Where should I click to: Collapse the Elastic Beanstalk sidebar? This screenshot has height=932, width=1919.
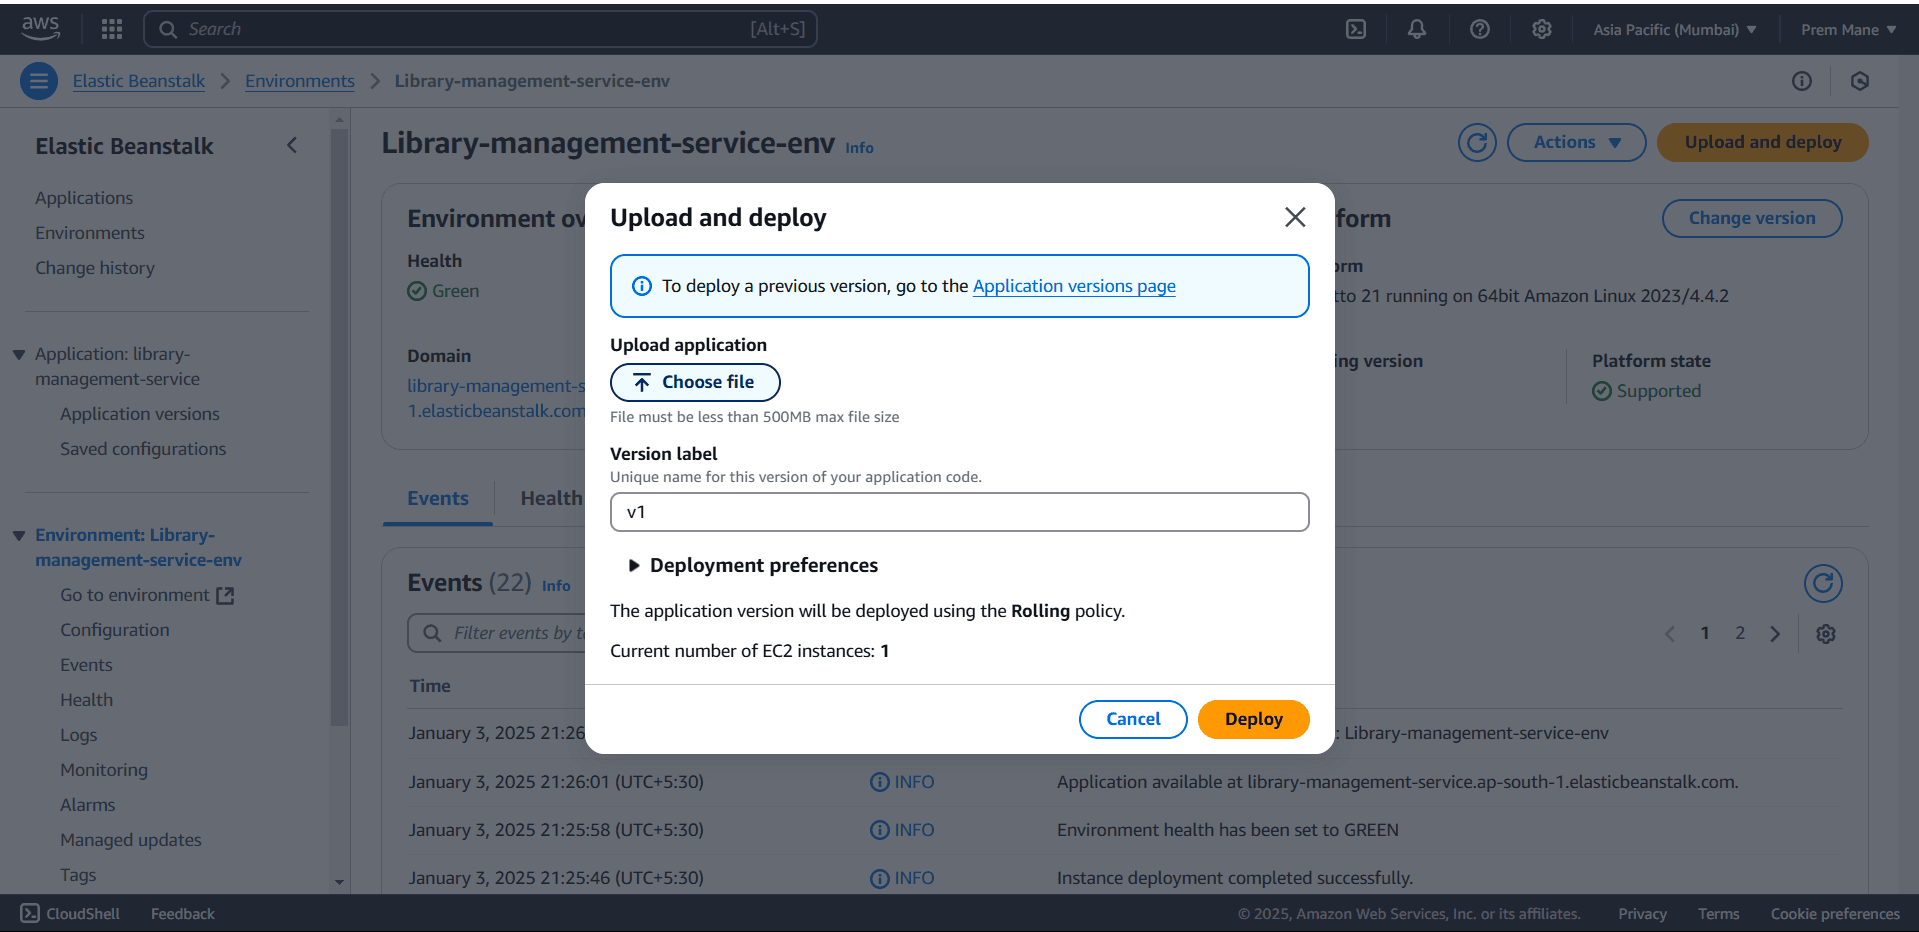pos(292,145)
